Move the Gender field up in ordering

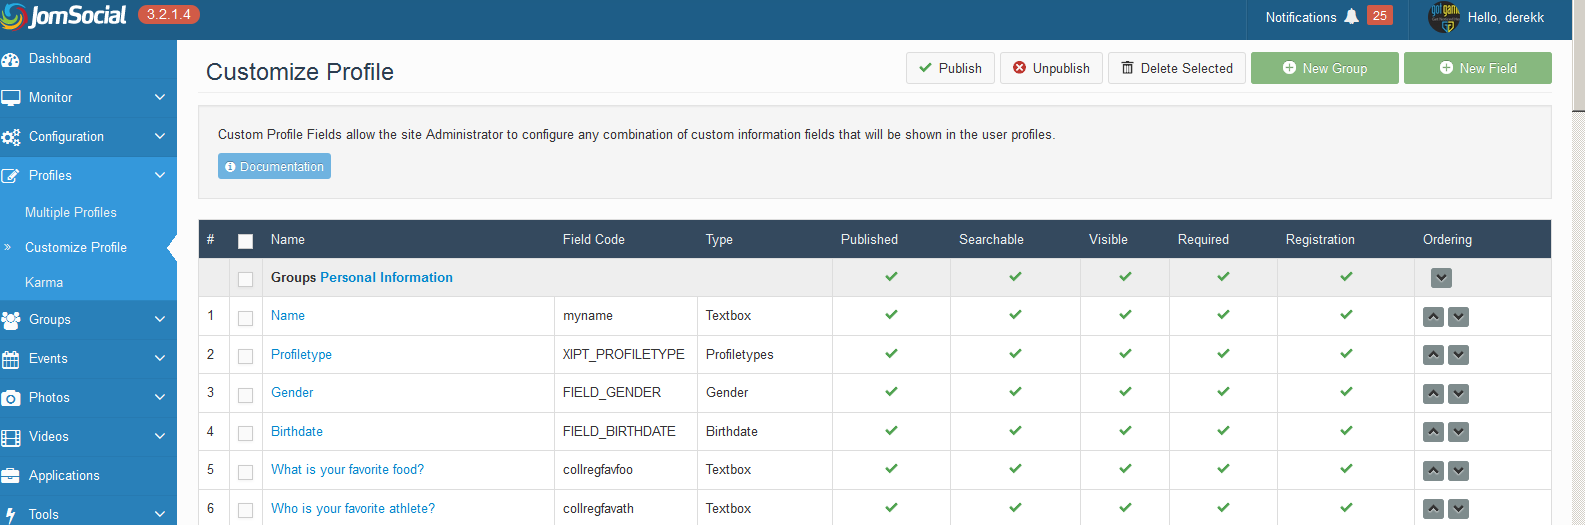(x=1433, y=393)
